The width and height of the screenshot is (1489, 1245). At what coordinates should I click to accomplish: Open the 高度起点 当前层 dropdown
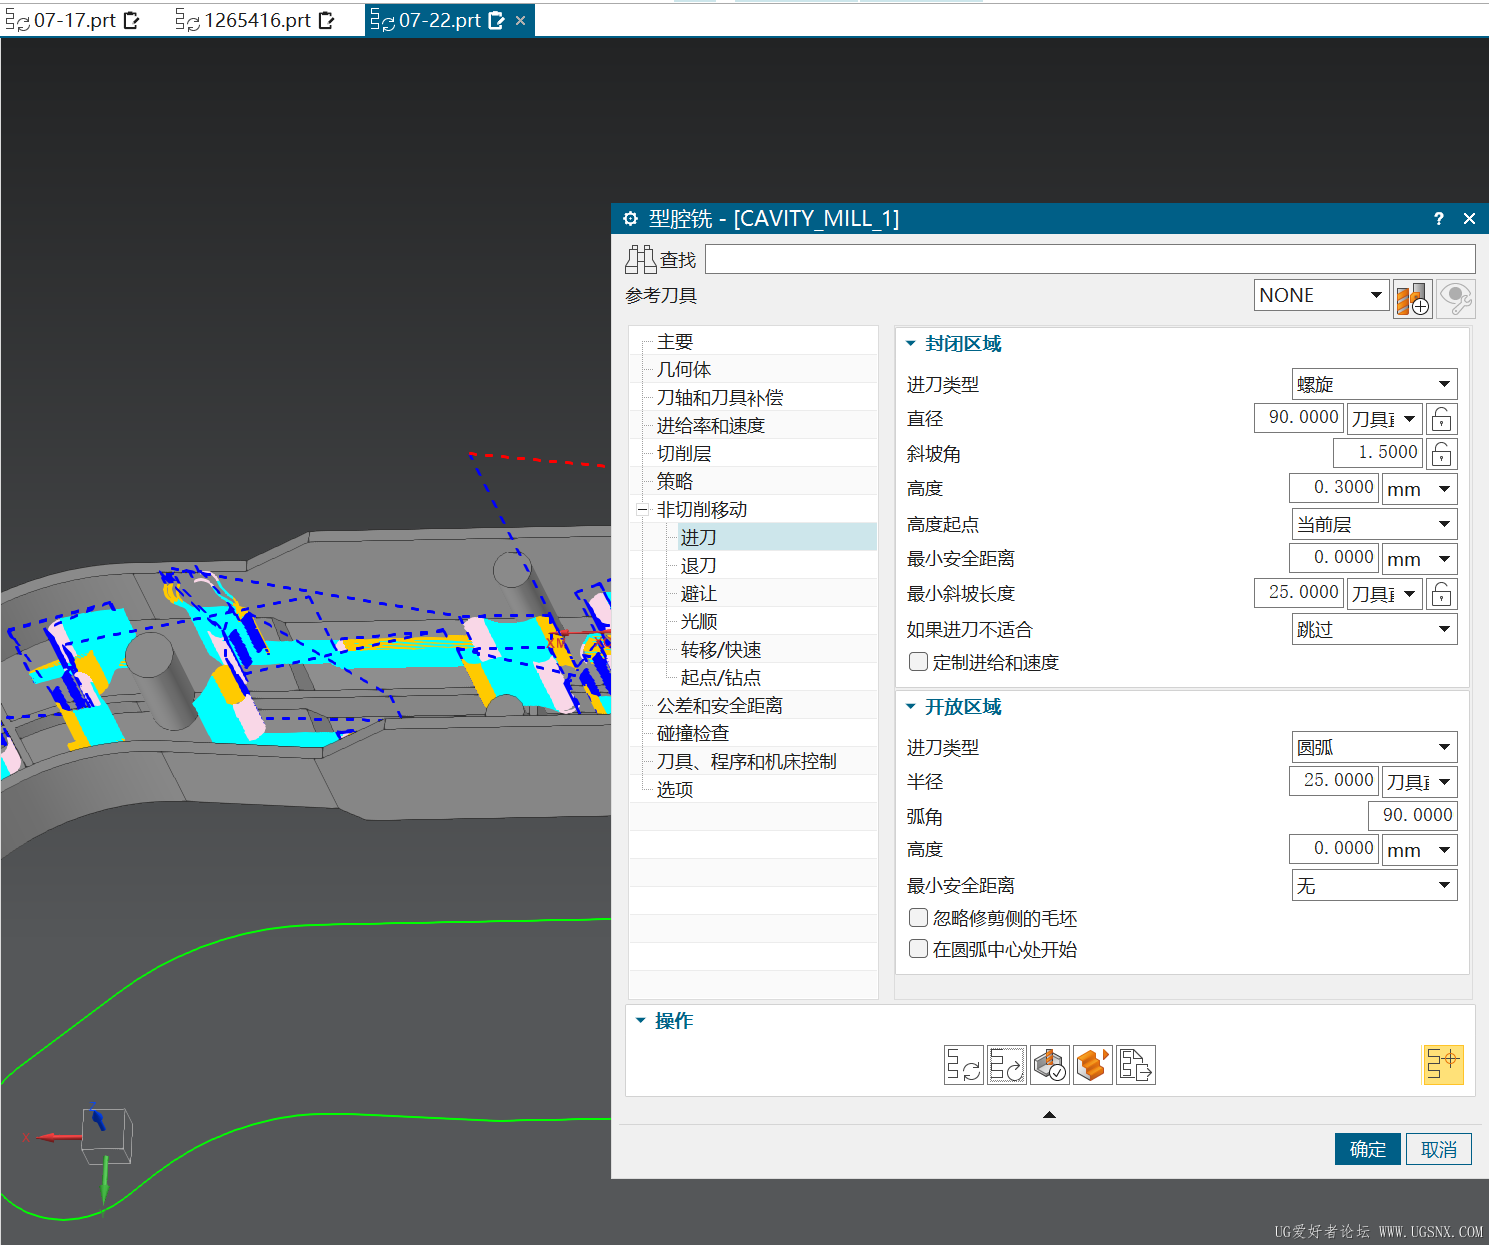tap(1375, 524)
